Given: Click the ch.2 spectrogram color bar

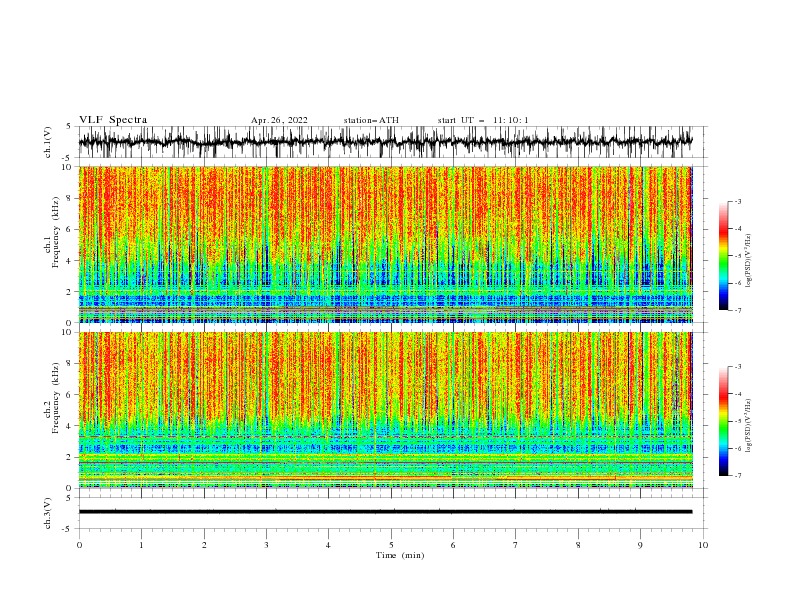Looking at the screenshot, I should coord(723,421).
